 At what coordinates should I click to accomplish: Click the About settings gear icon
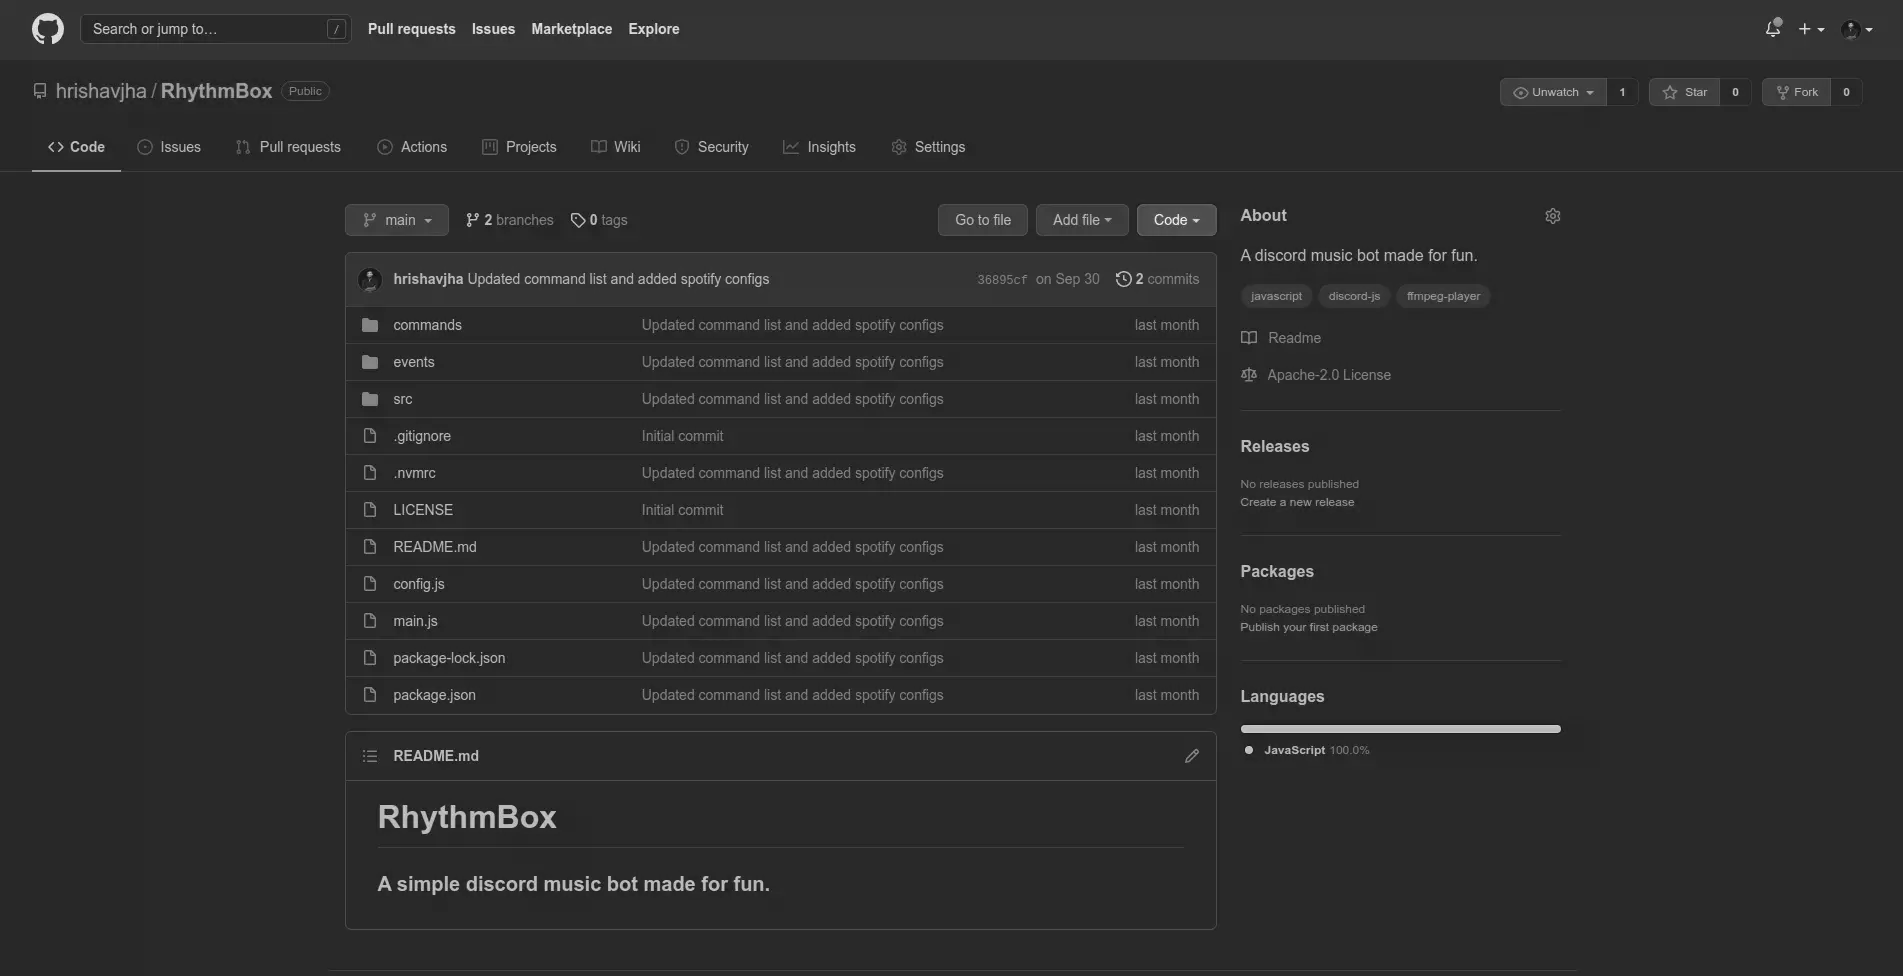tap(1552, 216)
